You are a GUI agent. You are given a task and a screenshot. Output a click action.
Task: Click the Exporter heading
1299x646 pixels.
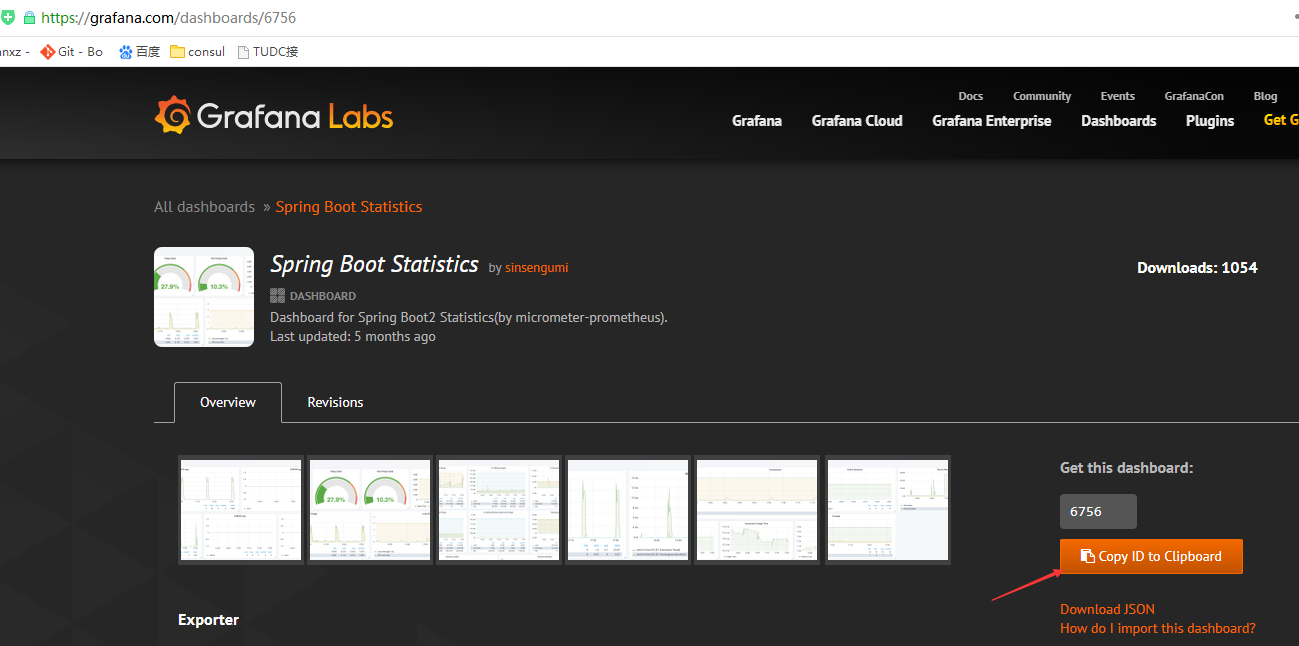pyautogui.click(x=208, y=620)
